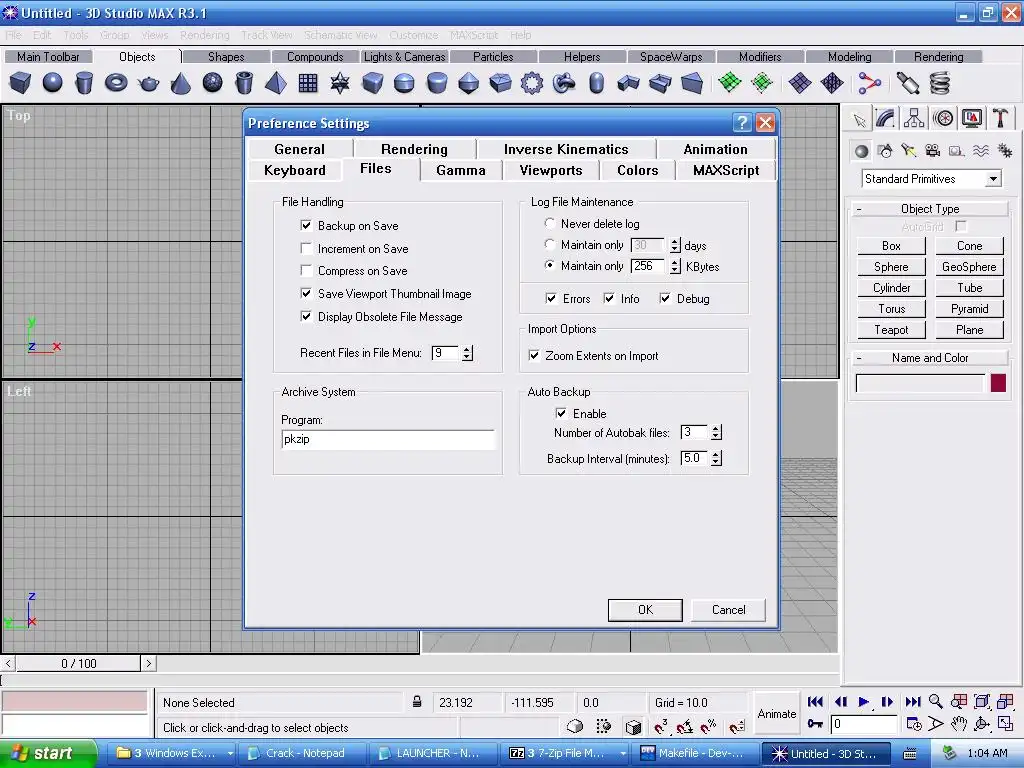
Task: Switch to the Modifiers toolbar tab
Action: (760, 57)
